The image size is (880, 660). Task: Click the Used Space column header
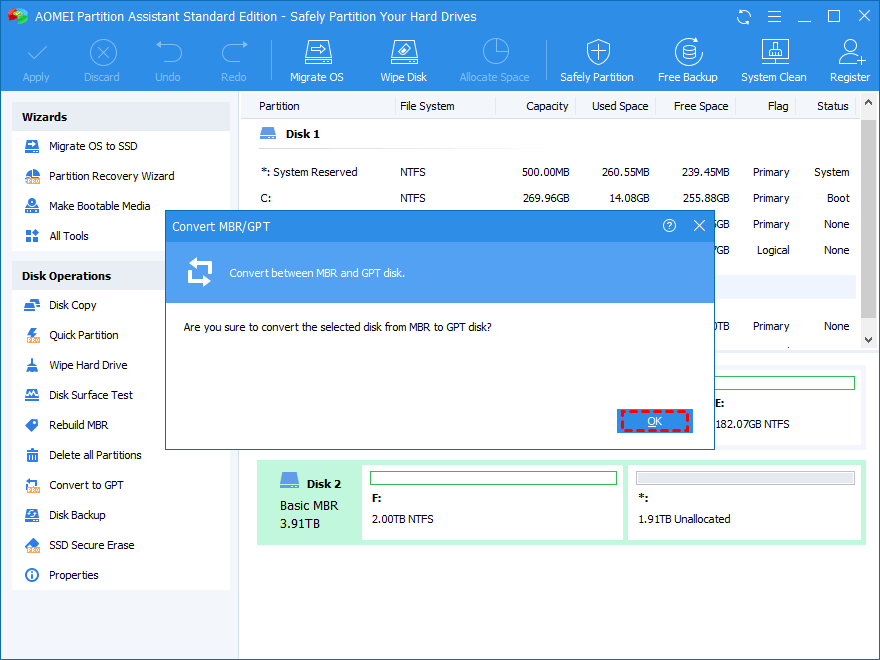pyautogui.click(x=620, y=106)
